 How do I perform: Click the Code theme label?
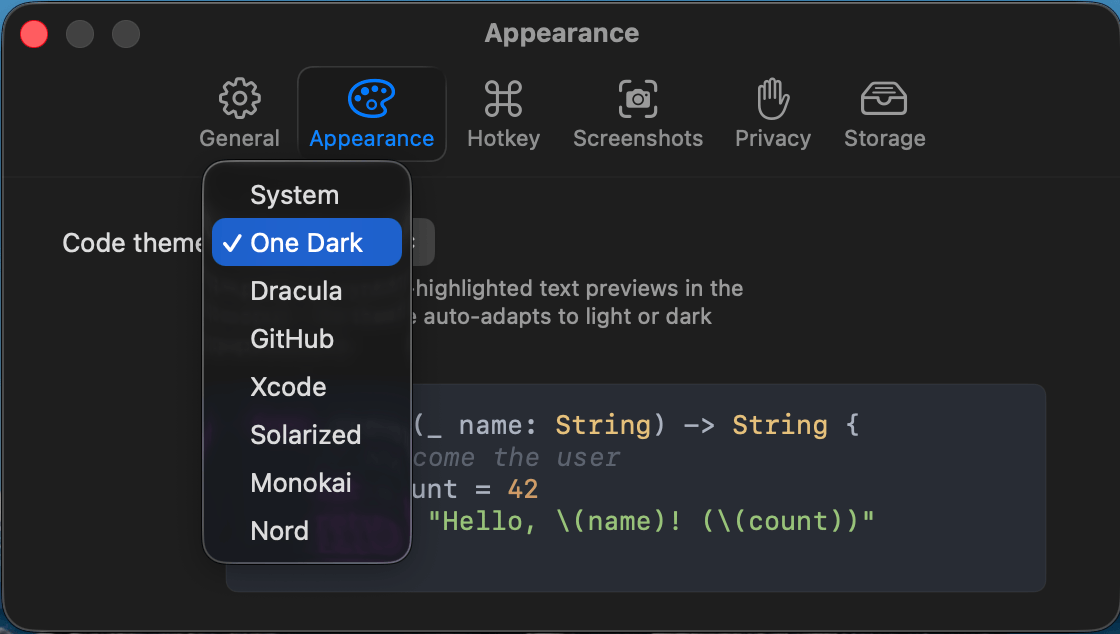click(133, 243)
